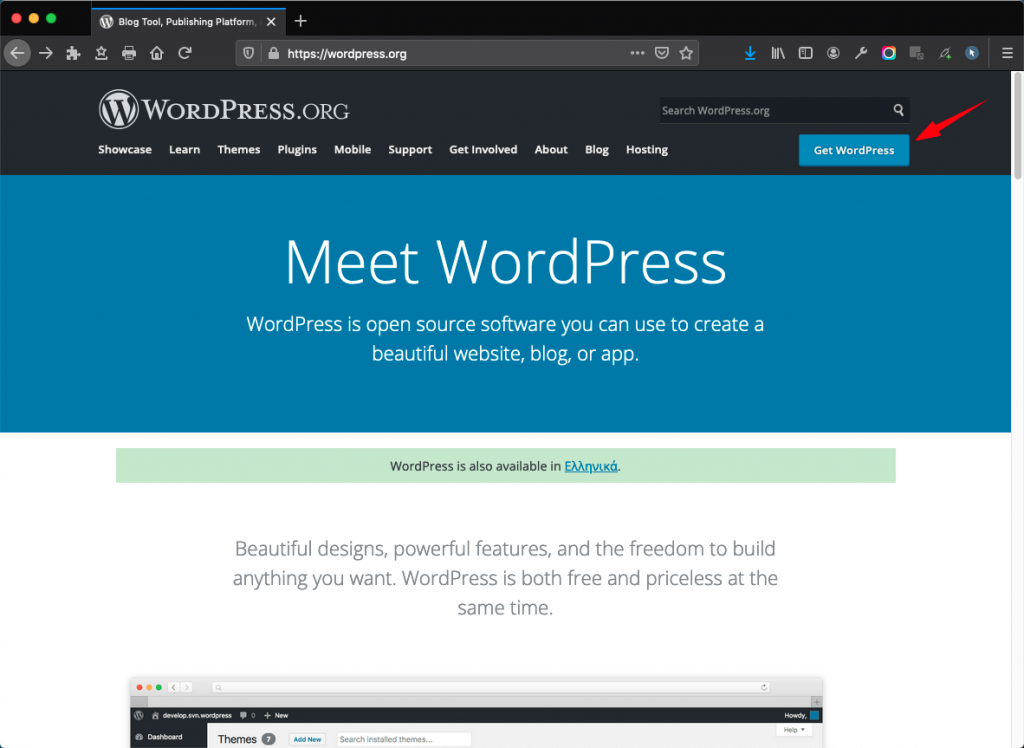Click the WordPress dashboard screenshot image
The height and width of the screenshot is (748, 1024).
coord(476,713)
